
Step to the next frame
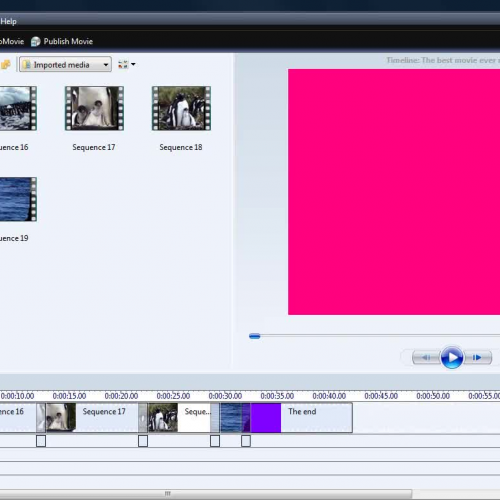(477, 358)
